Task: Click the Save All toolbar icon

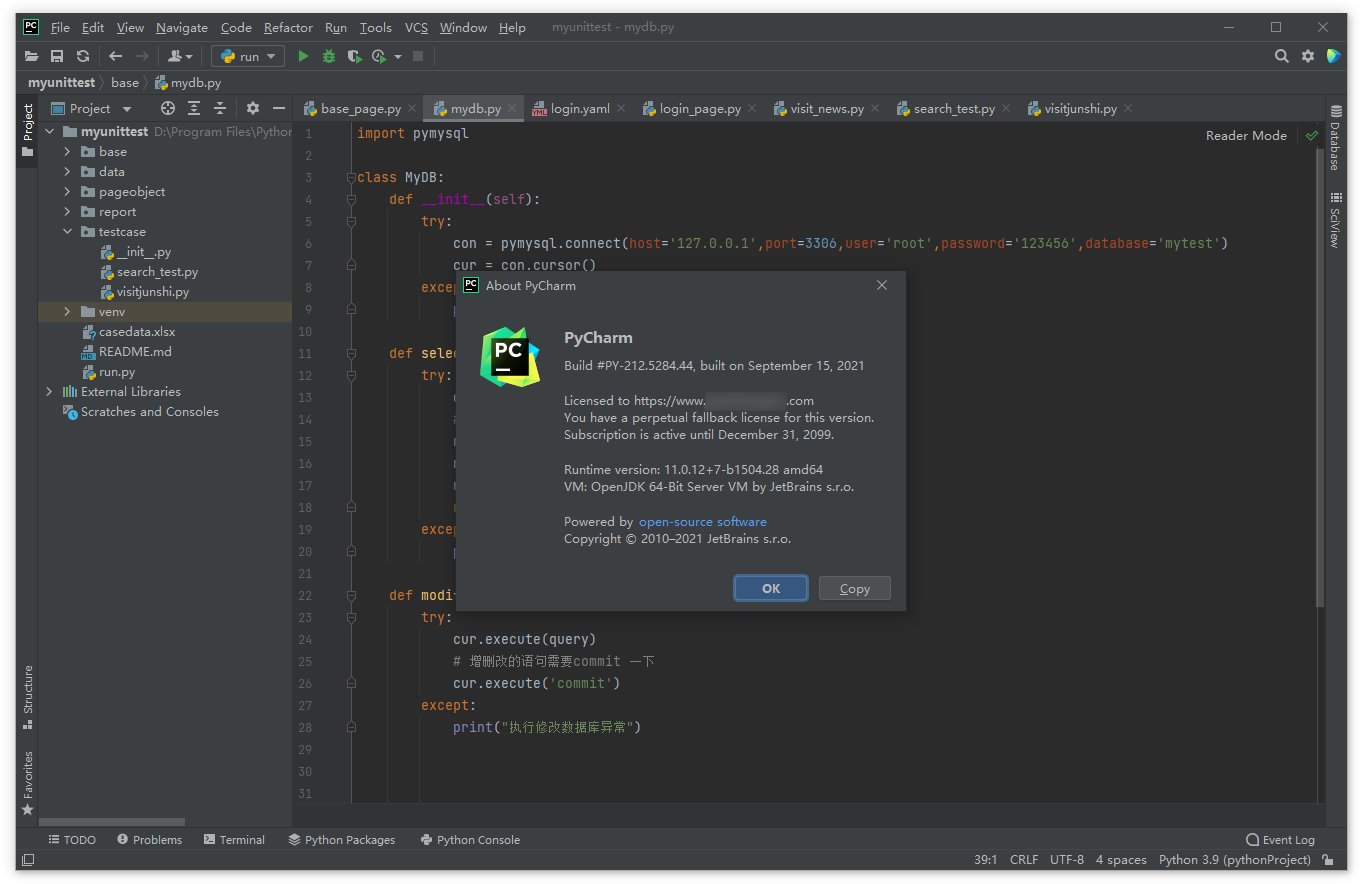Action: pyautogui.click(x=57, y=57)
